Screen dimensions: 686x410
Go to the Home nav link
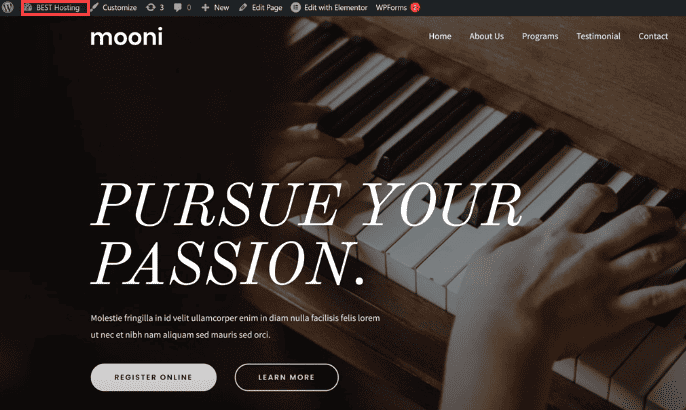[x=440, y=36]
